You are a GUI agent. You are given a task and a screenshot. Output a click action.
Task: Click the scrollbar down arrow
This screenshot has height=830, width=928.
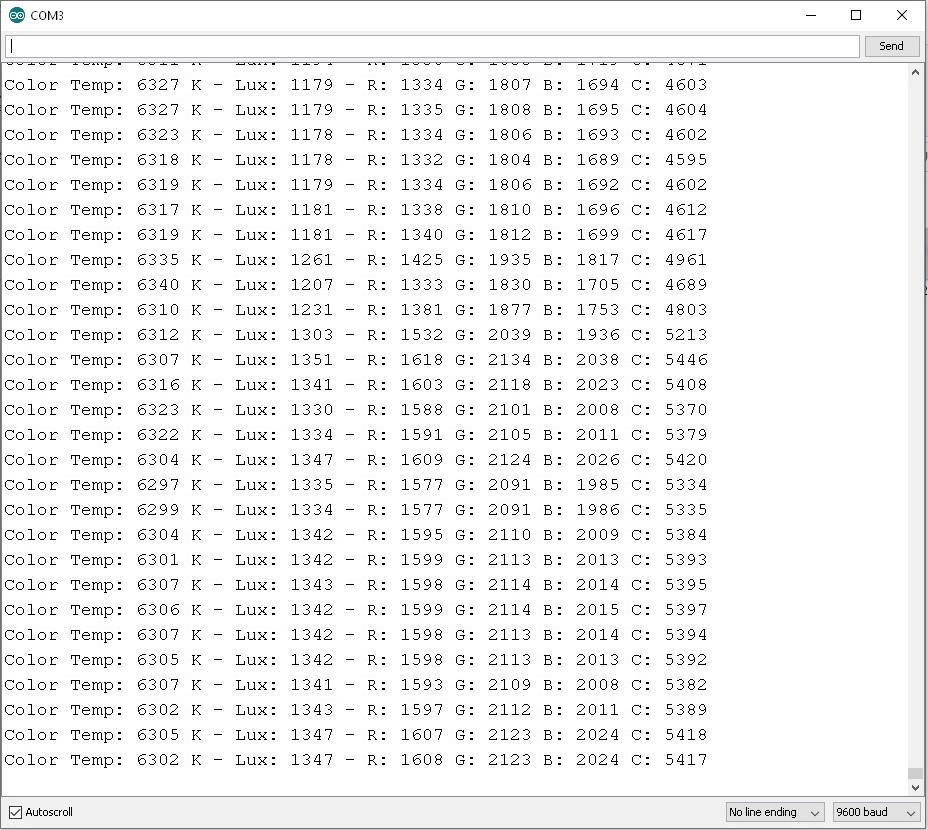tap(915, 788)
